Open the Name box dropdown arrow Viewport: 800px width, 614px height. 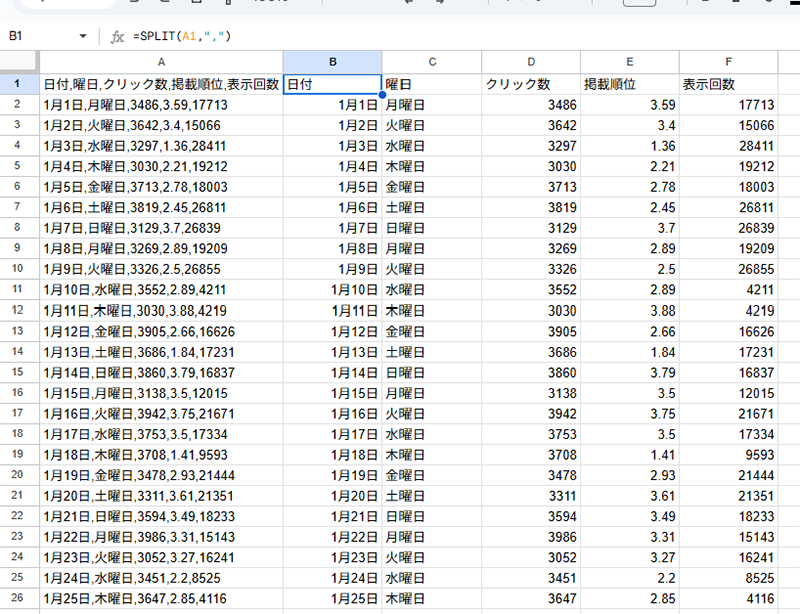click(x=83, y=37)
